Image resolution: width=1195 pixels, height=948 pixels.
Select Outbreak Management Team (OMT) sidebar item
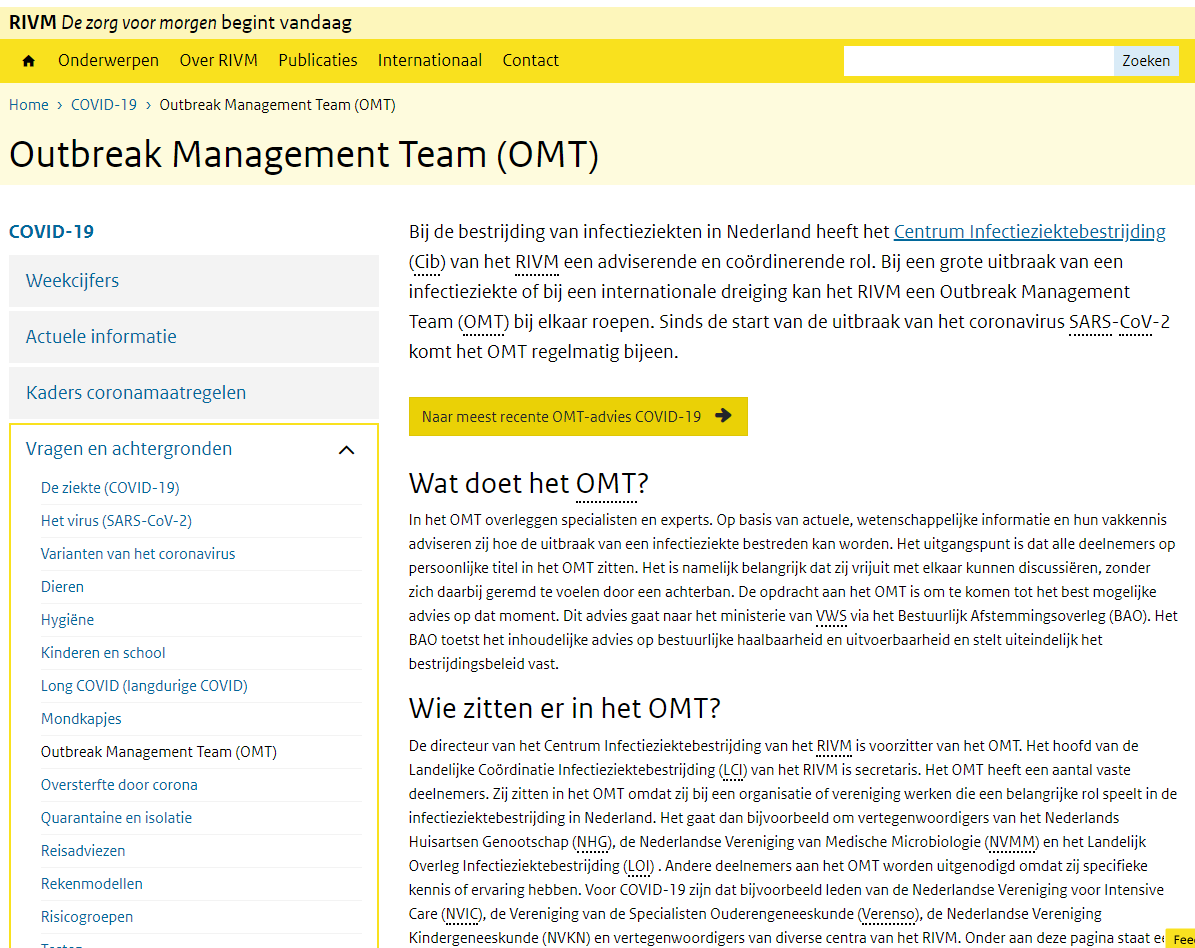(159, 752)
